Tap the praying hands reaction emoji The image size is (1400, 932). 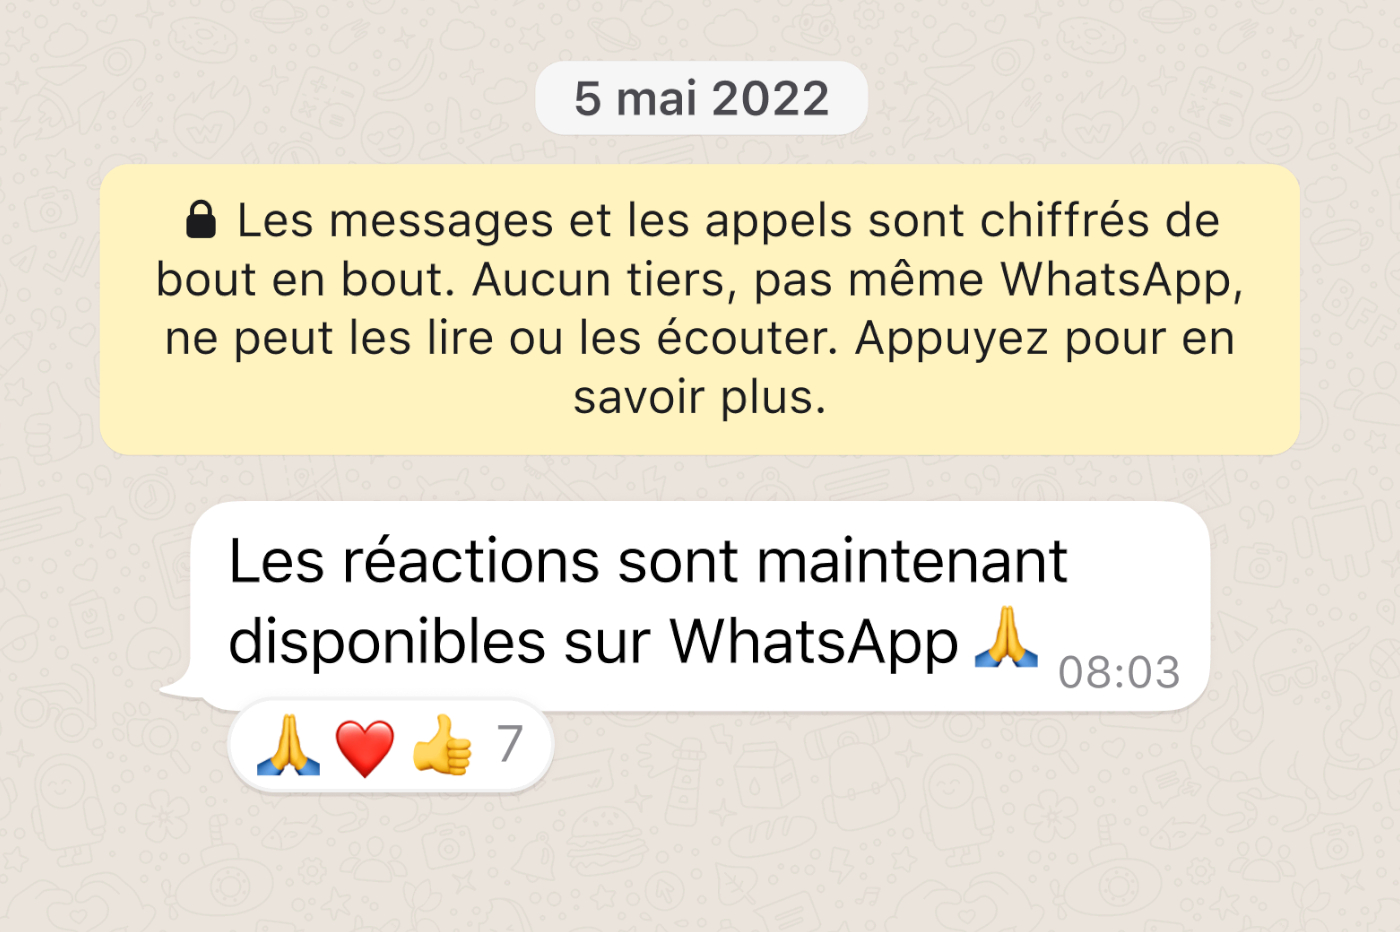coord(288,745)
